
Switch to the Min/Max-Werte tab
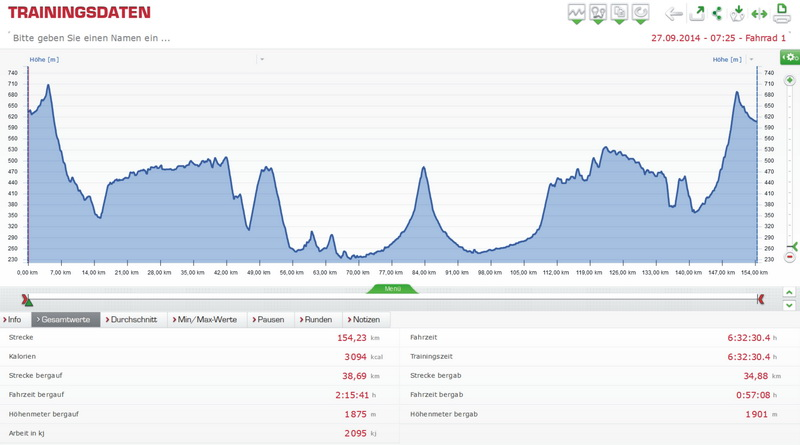pyautogui.click(x=206, y=320)
